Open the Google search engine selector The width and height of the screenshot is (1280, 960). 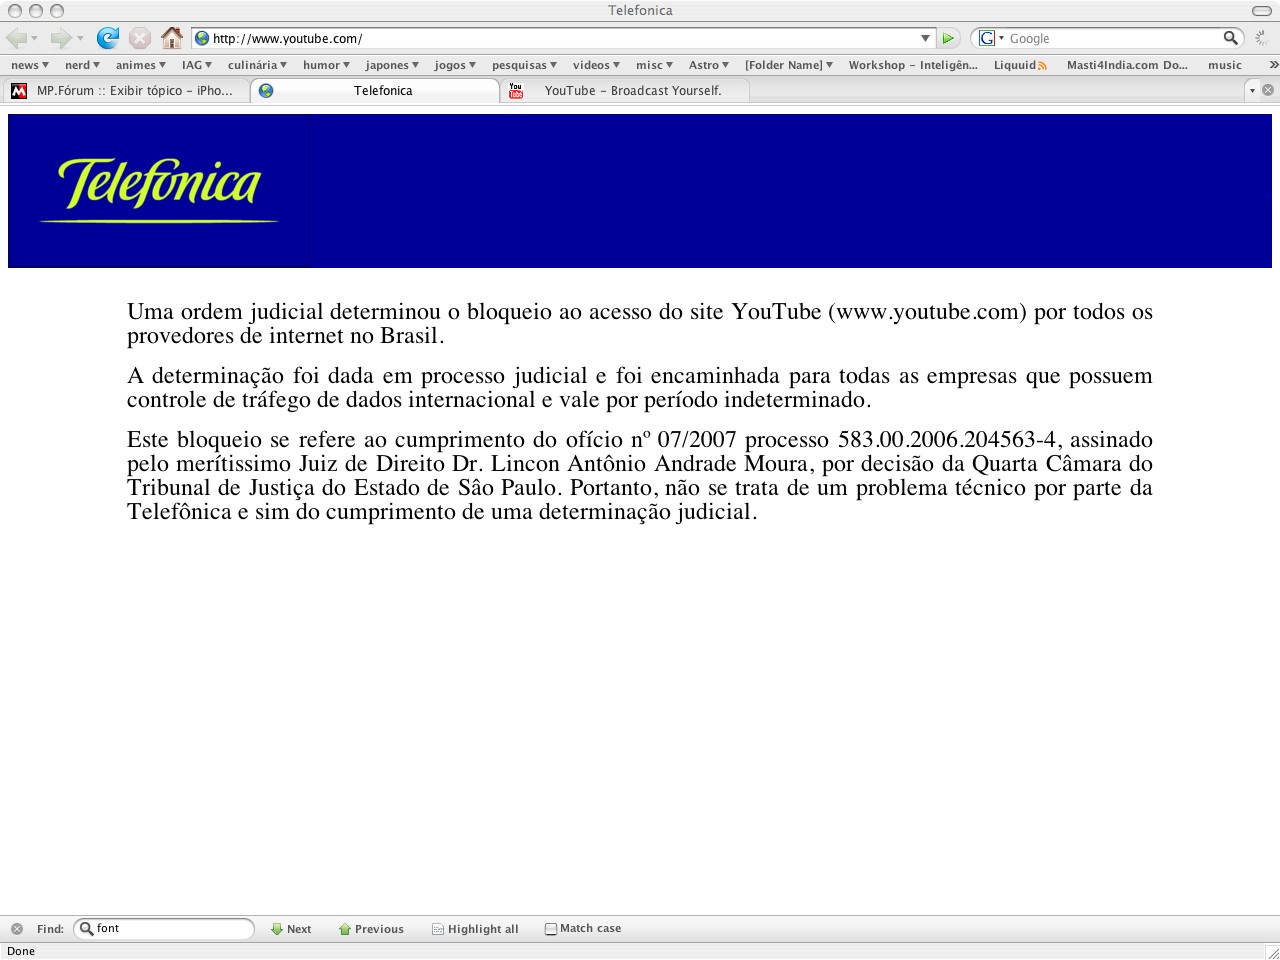(991, 38)
